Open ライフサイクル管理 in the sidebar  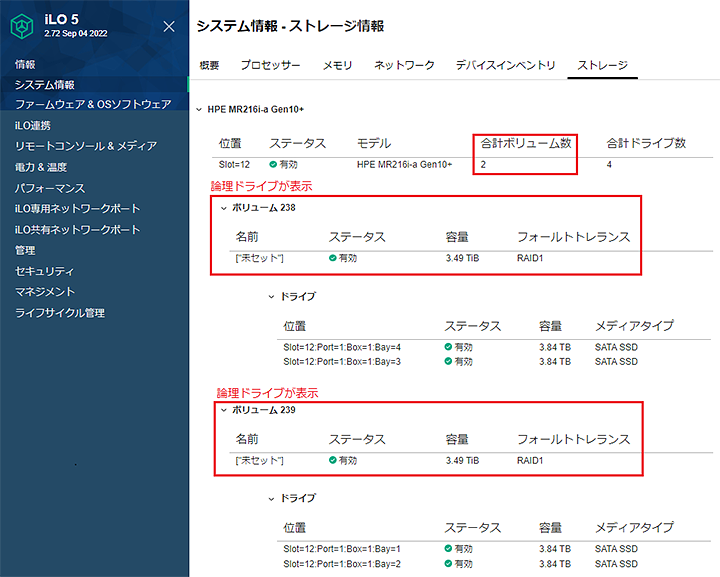click(x=60, y=313)
